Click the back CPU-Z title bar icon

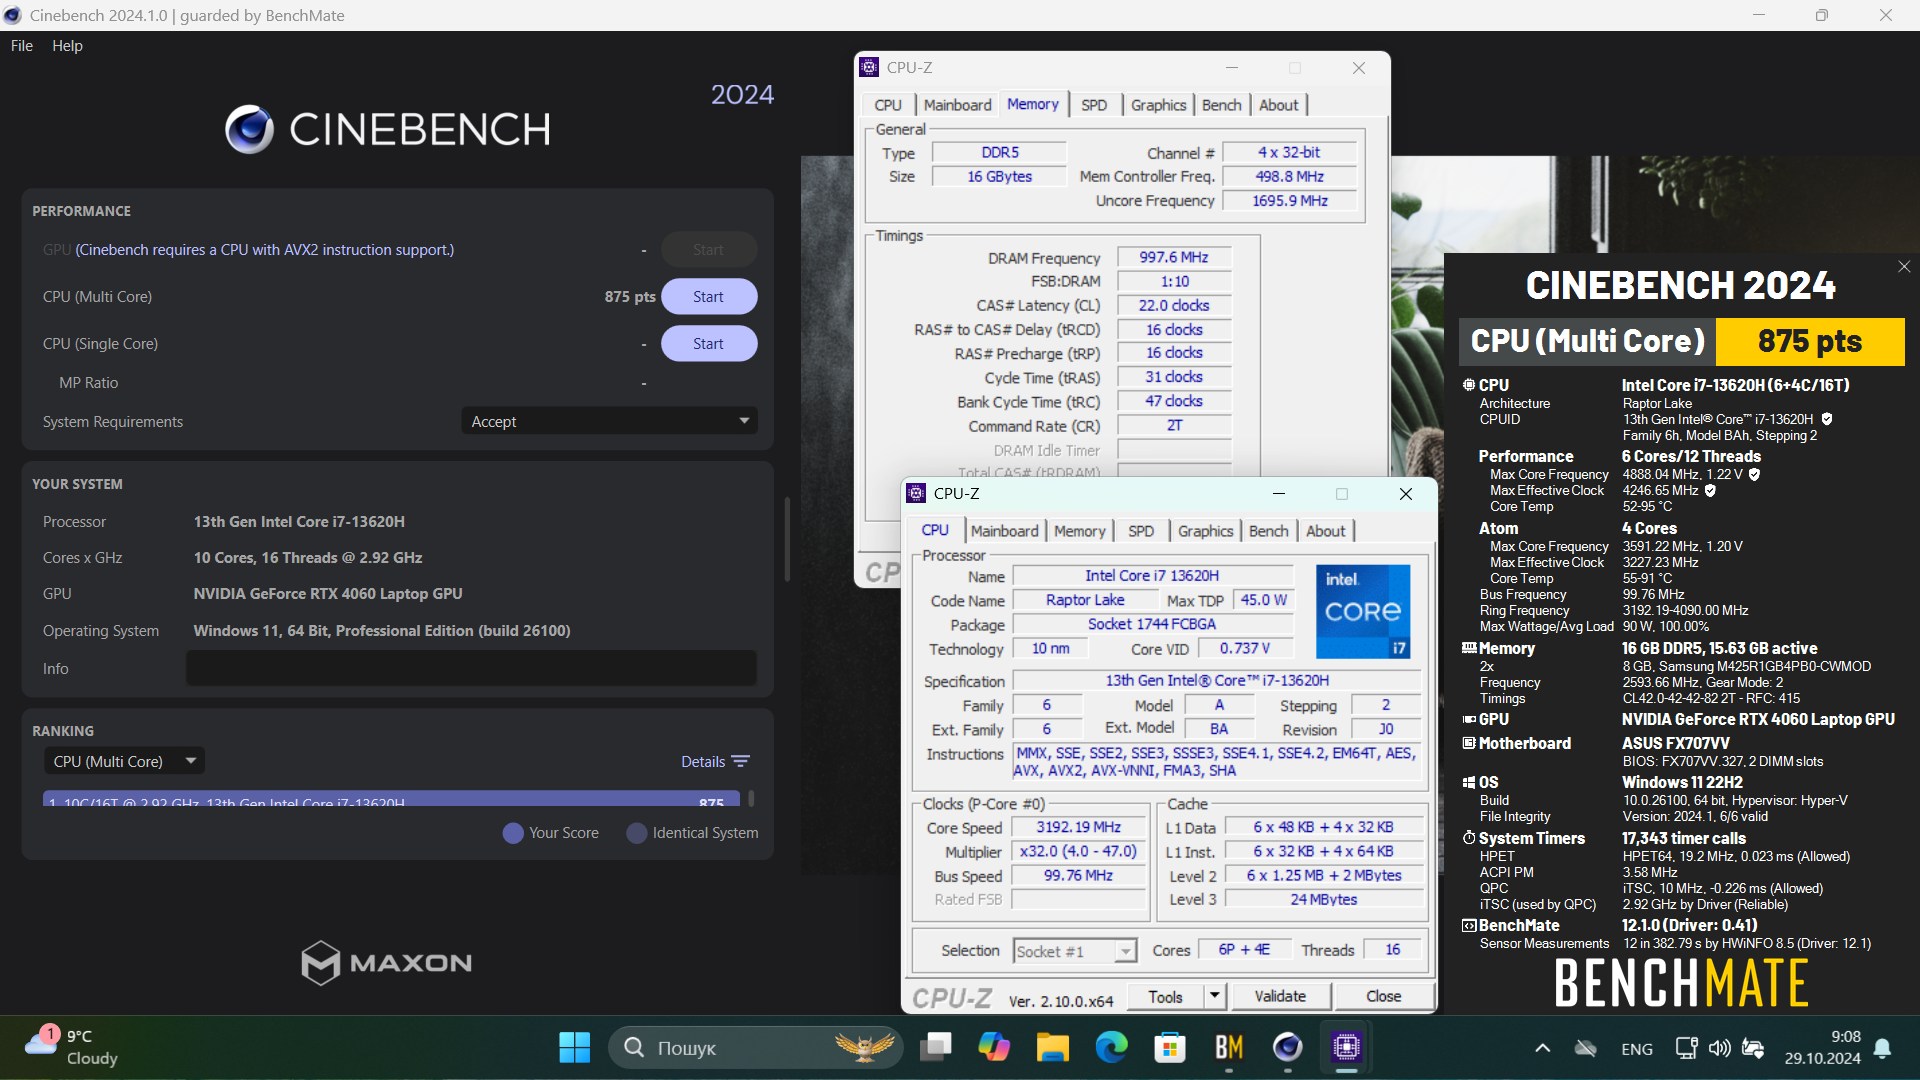[x=869, y=67]
